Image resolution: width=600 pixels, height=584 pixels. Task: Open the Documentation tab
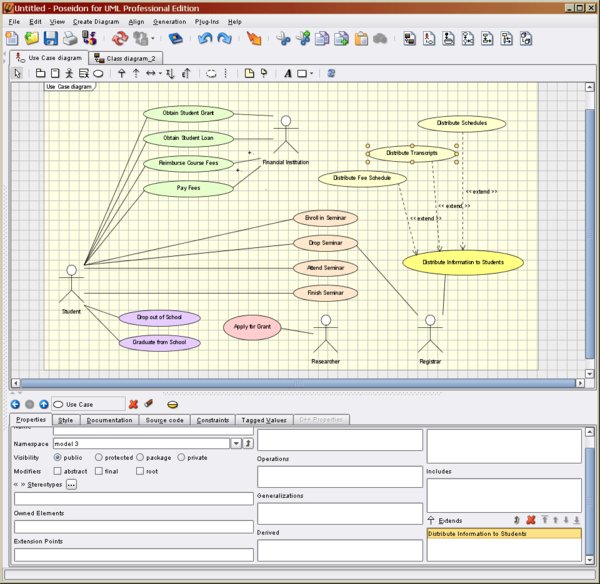109,420
